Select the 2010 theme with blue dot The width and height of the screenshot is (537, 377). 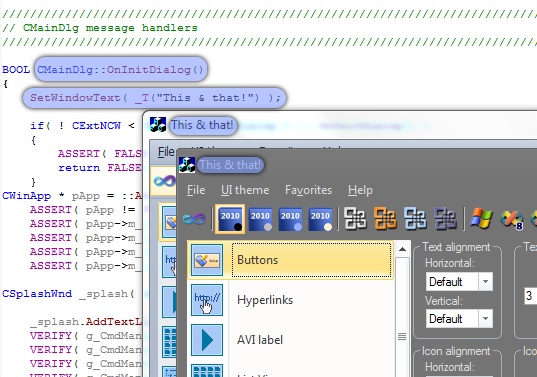click(290, 219)
